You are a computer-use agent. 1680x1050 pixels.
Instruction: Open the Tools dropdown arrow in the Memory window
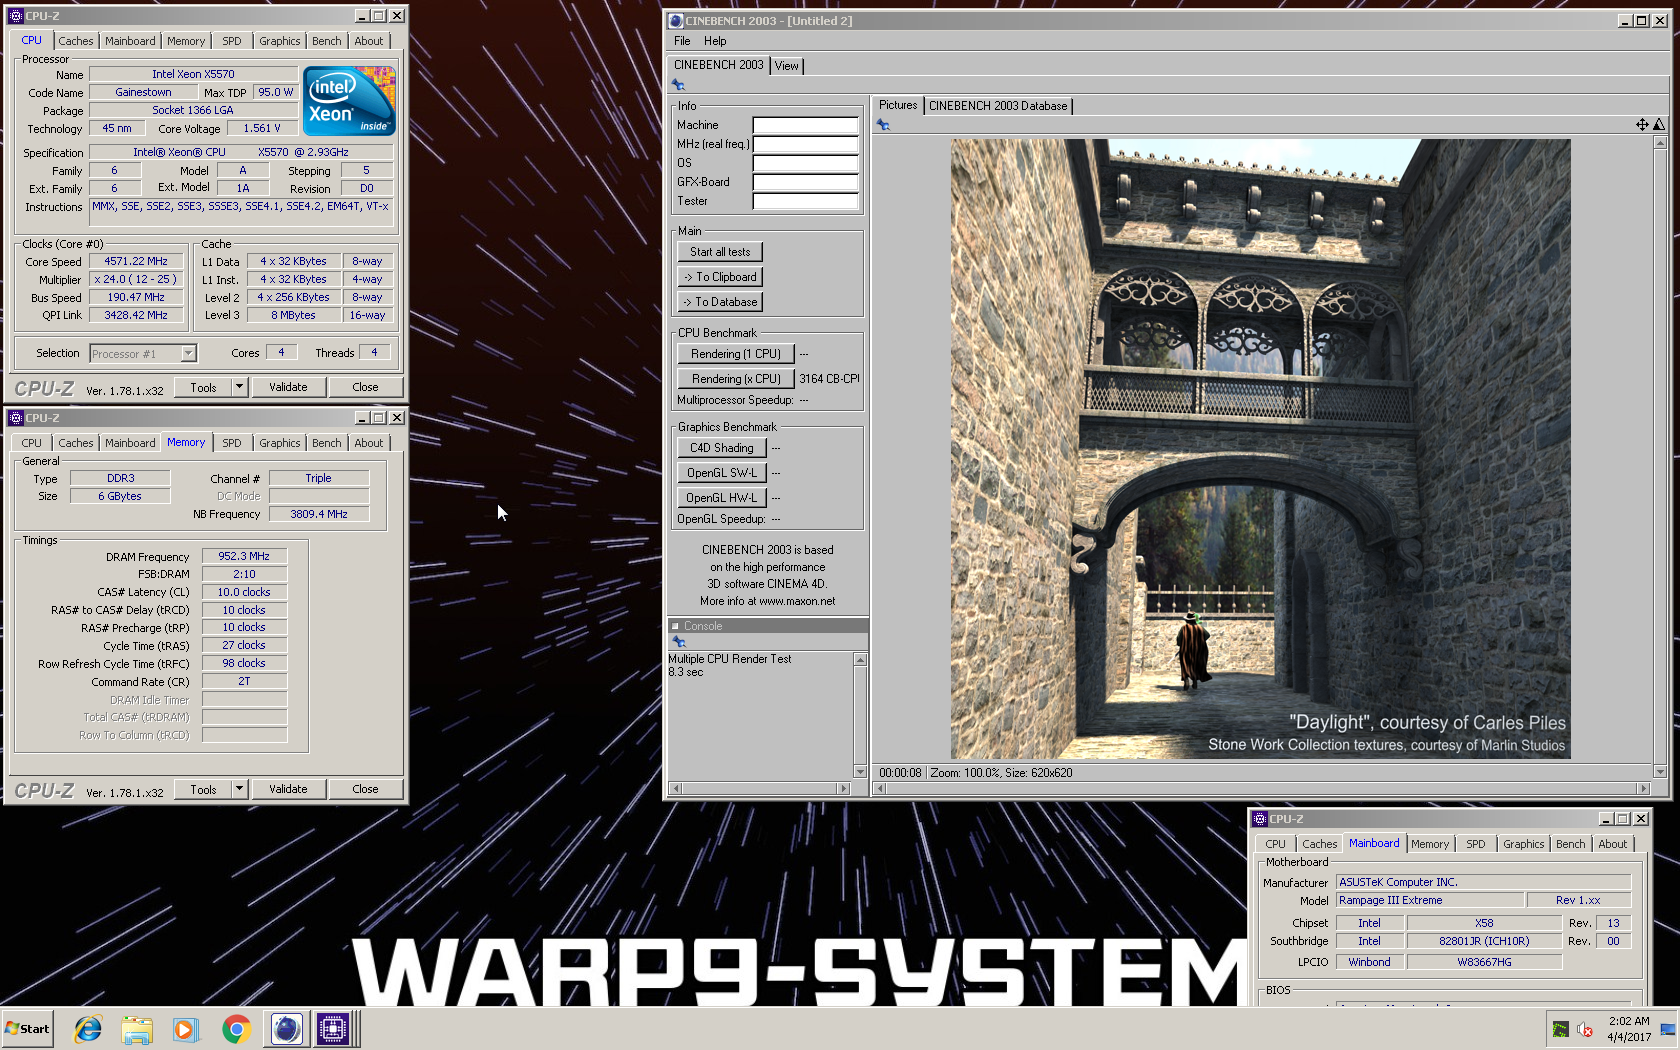tap(239, 789)
